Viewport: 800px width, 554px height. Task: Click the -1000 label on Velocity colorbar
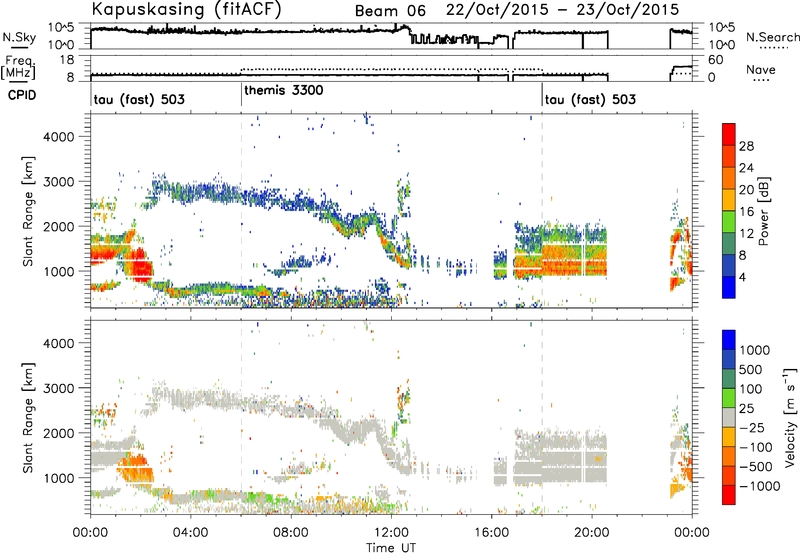pos(759,486)
